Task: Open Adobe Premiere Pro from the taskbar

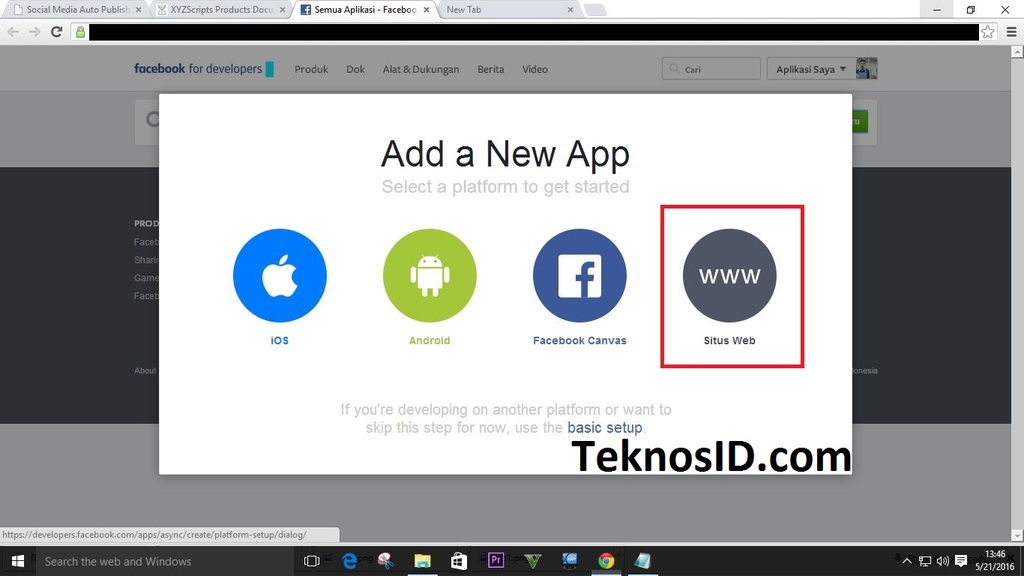Action: point(496,561)
